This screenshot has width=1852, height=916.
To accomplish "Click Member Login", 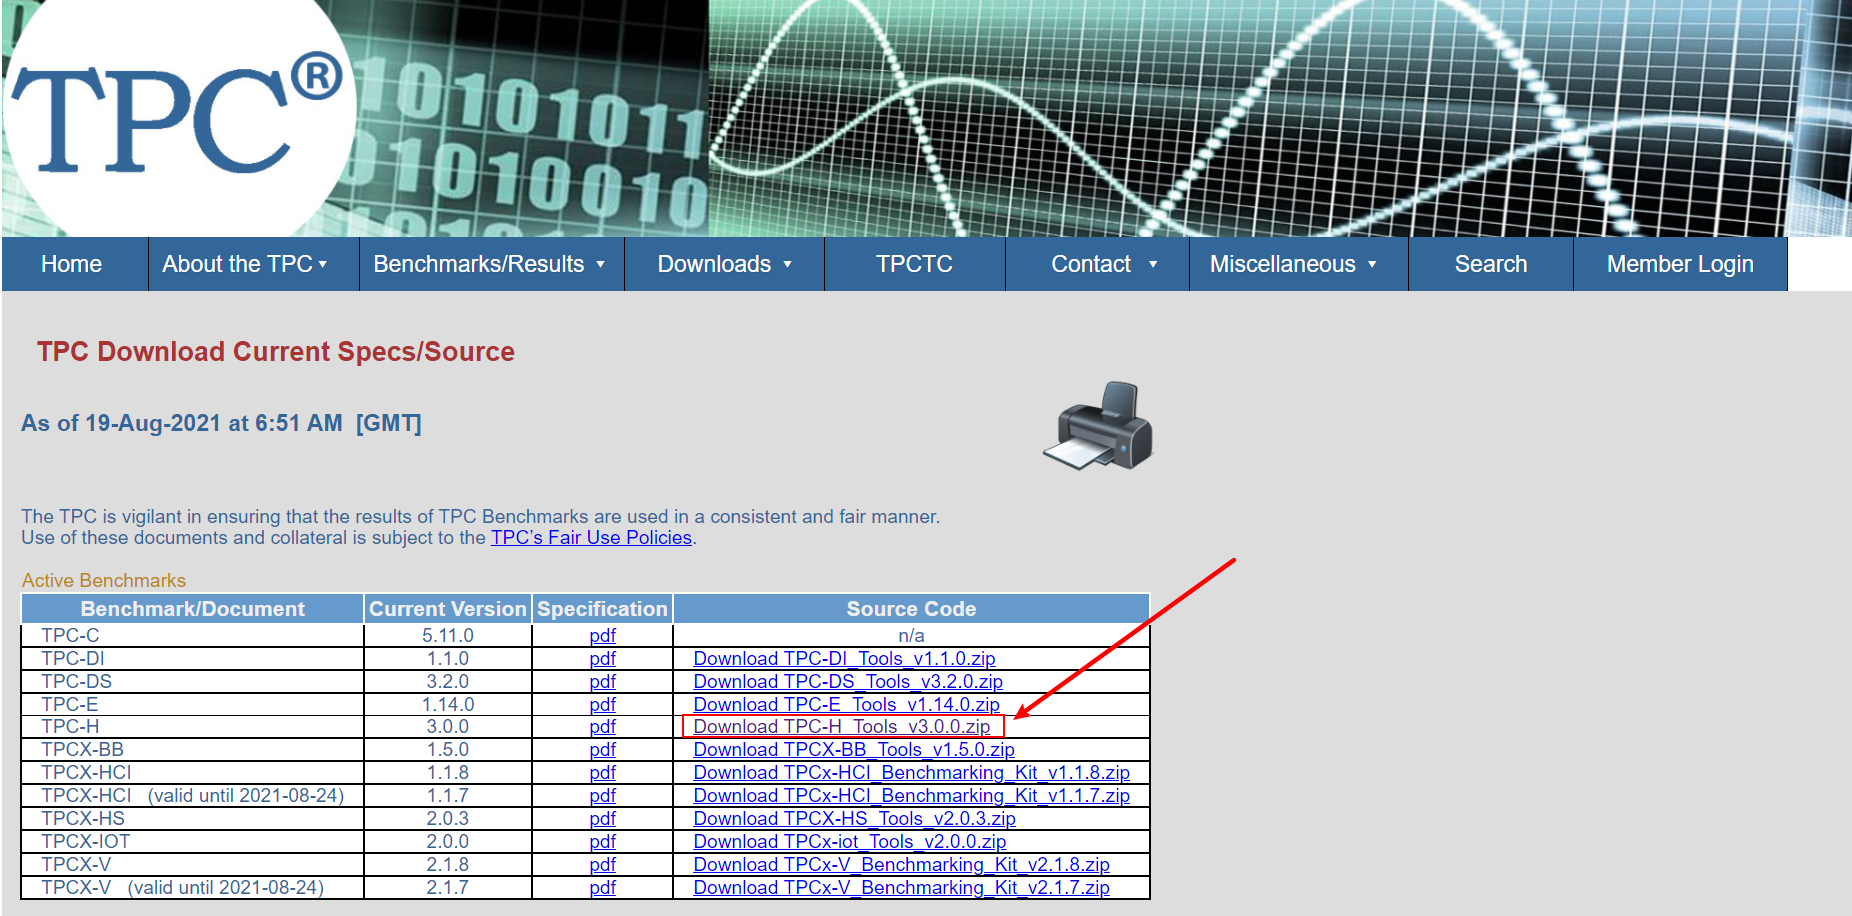I will [1679, 264].
